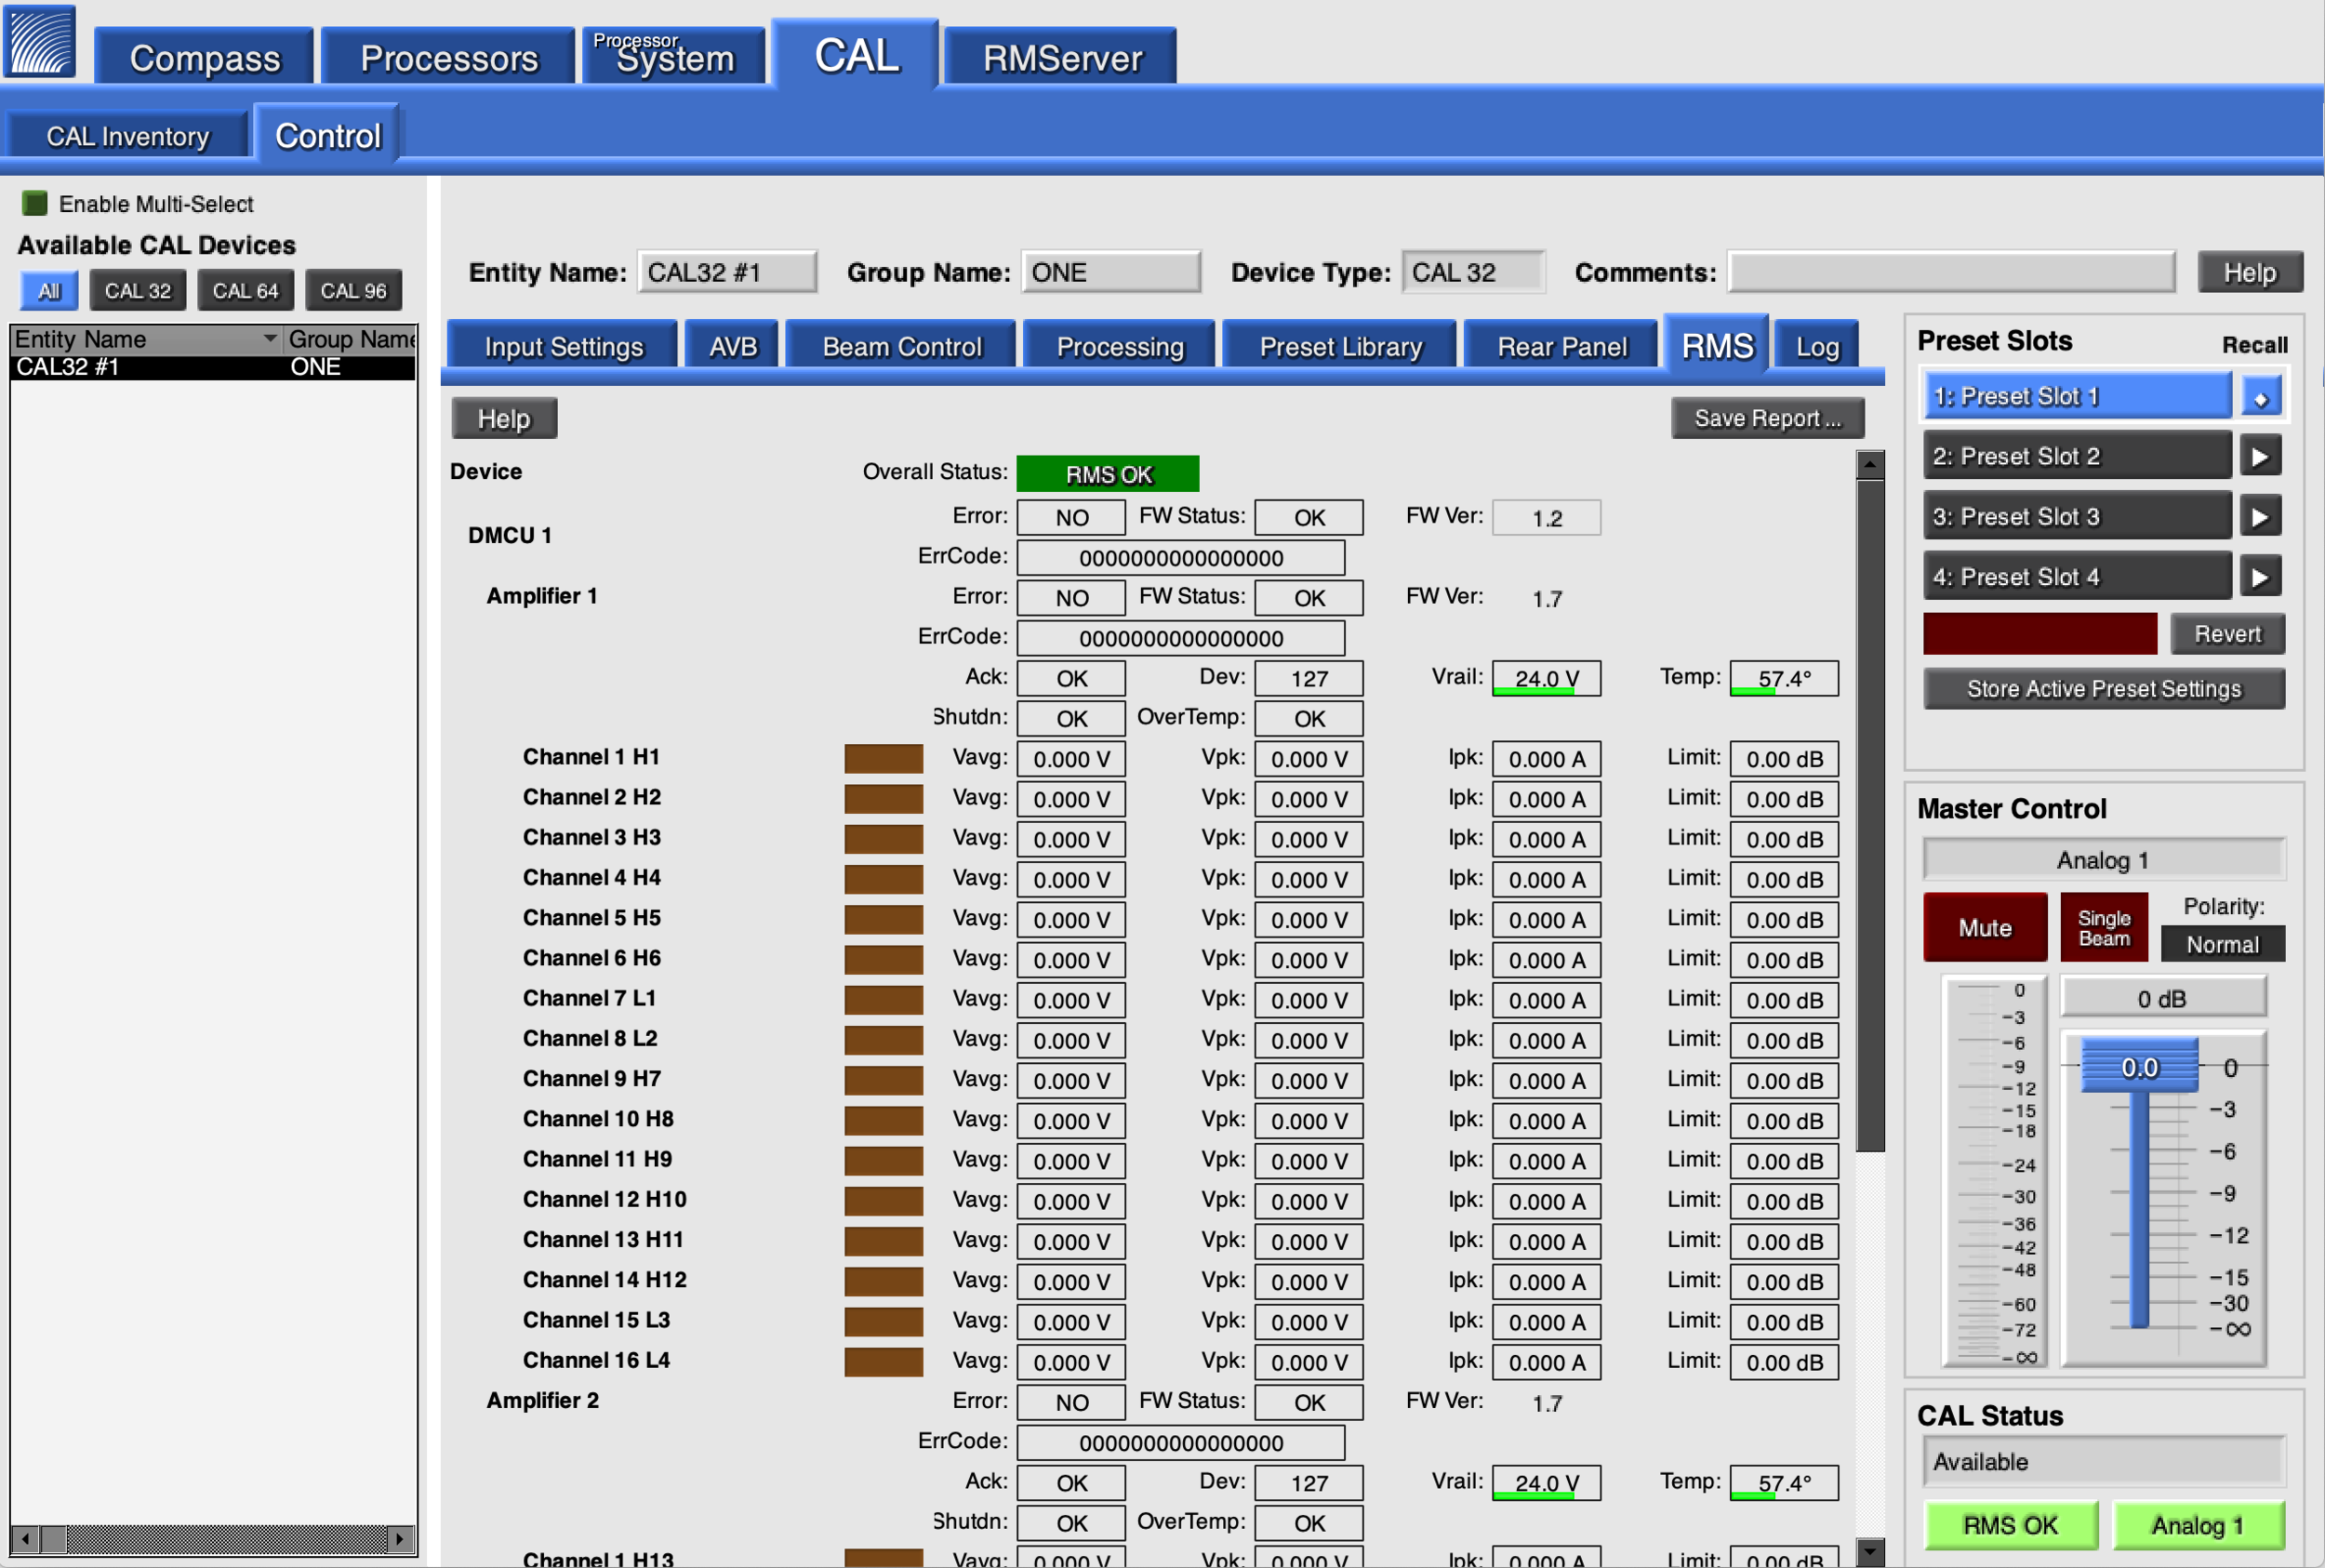Click Channel 16 L4 brown status indicator

[883, 1362]
